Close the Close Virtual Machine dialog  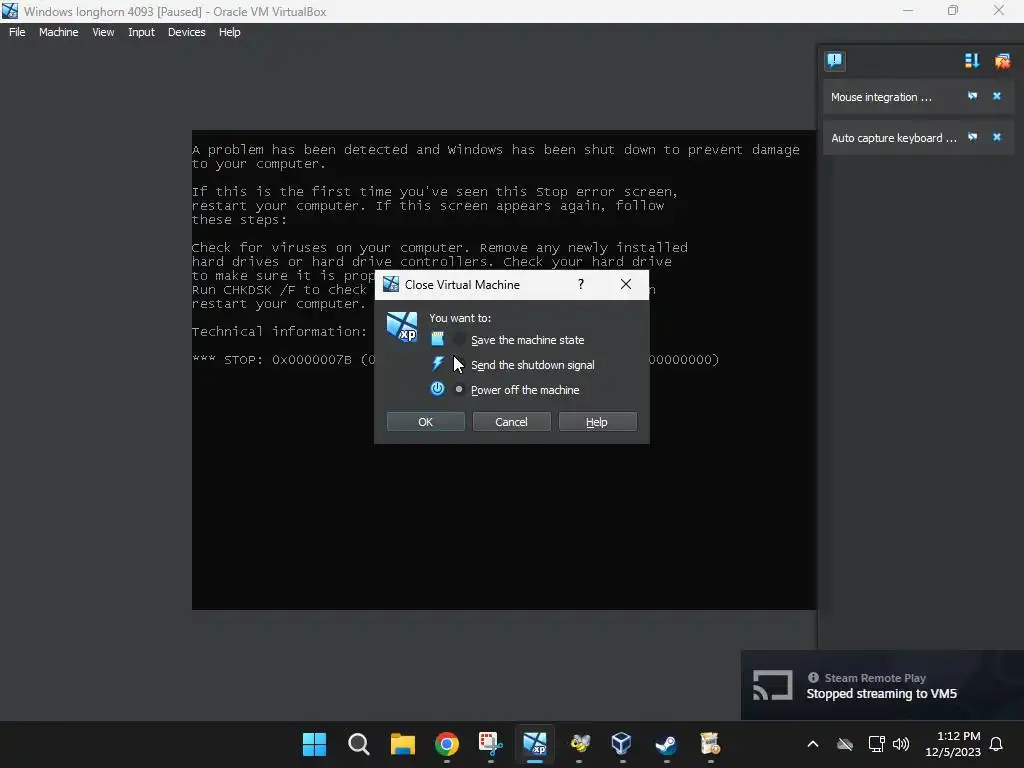pos(626,284)
